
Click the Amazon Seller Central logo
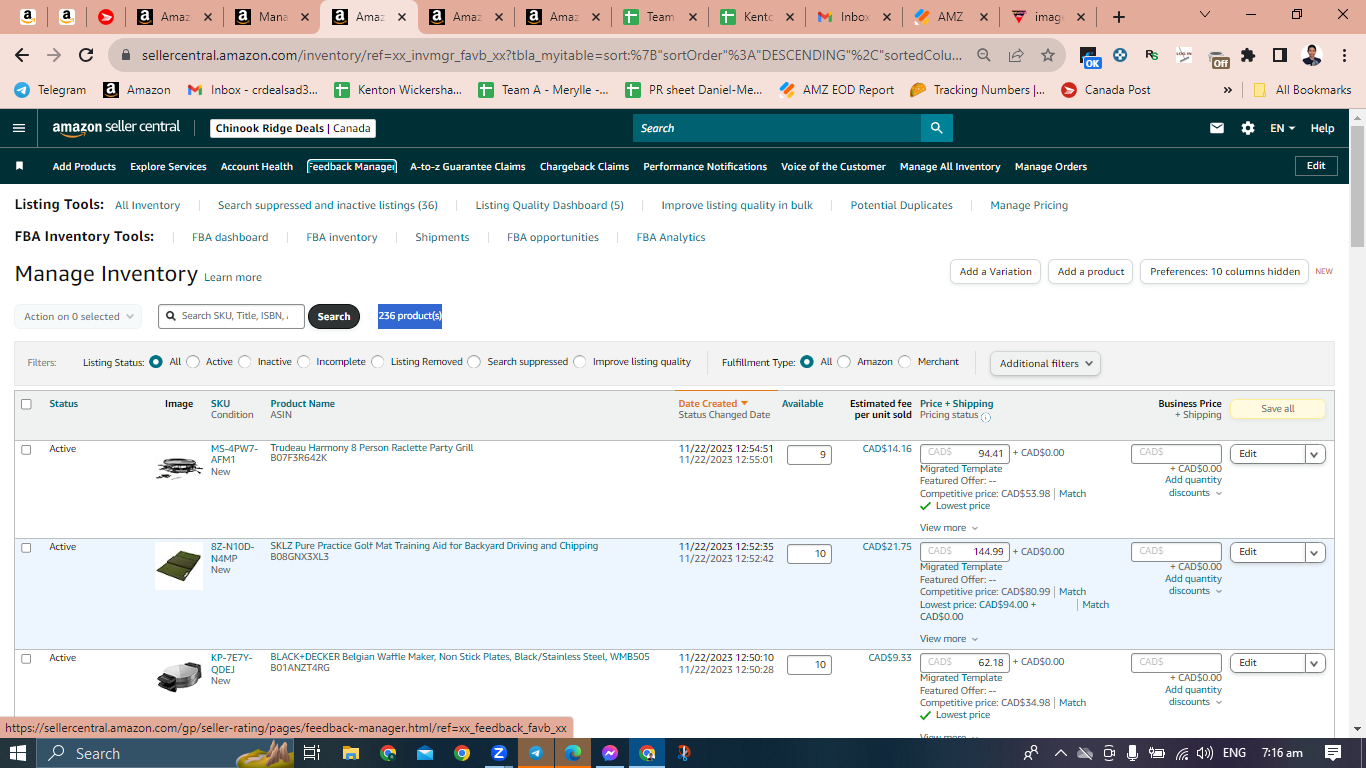coord(117,128)
